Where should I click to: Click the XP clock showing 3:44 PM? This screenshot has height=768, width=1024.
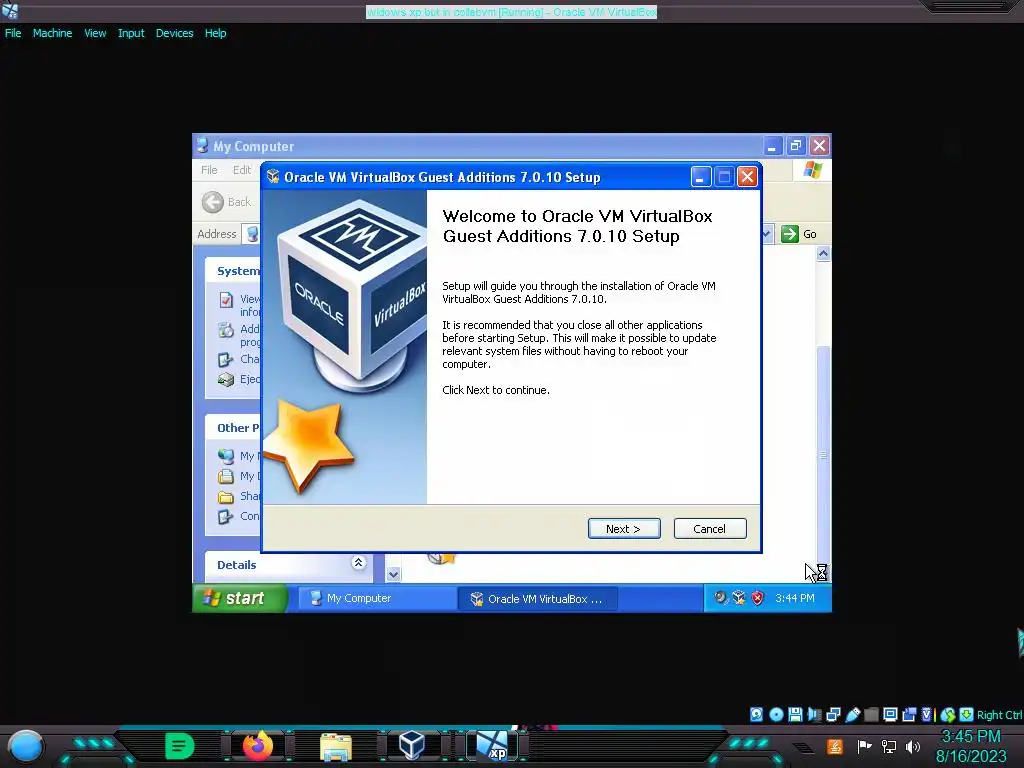[x=795, y=598]
